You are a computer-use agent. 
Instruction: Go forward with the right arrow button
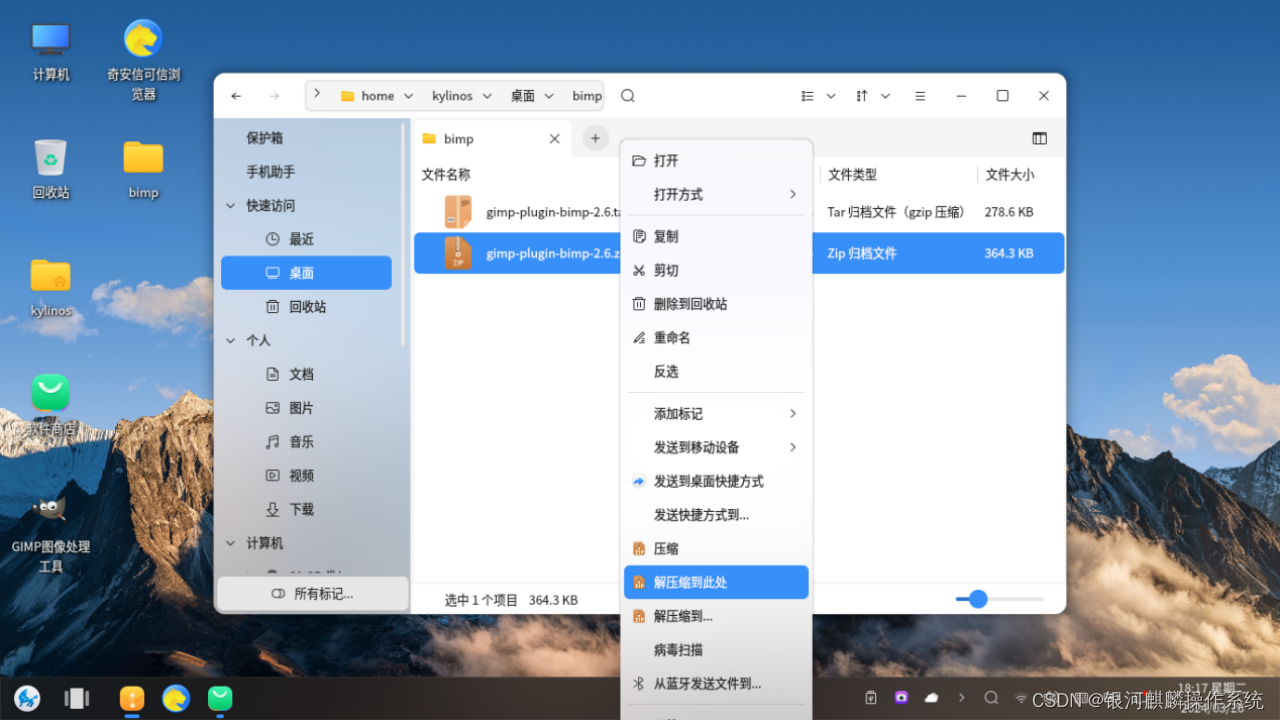point(274,96)
